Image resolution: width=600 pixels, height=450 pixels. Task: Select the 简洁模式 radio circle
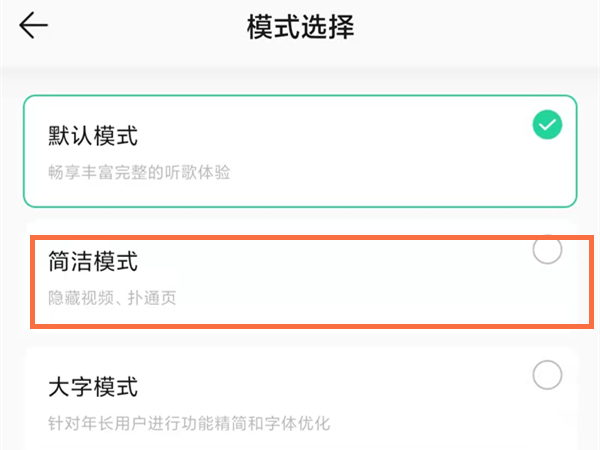(547, 249)
